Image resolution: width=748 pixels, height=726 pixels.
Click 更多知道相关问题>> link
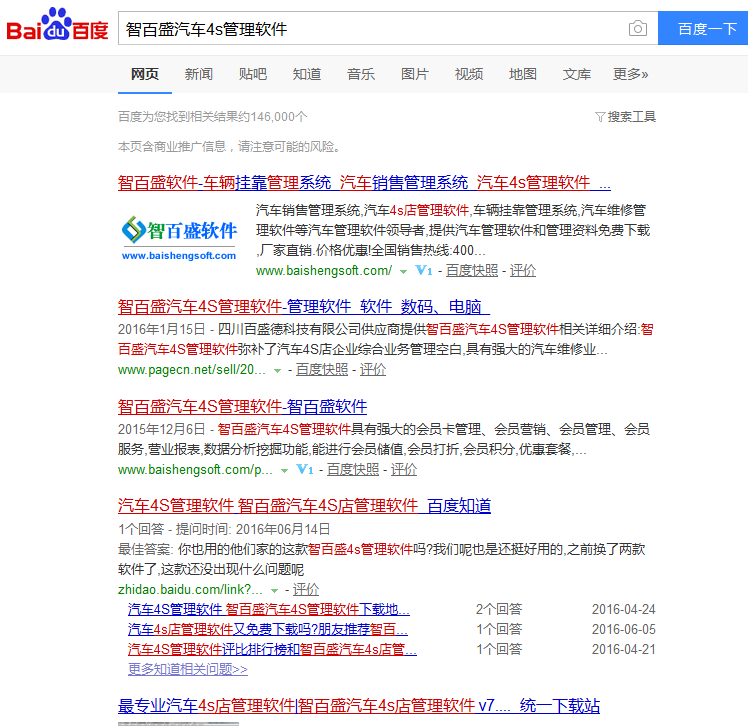click(187, 669)
